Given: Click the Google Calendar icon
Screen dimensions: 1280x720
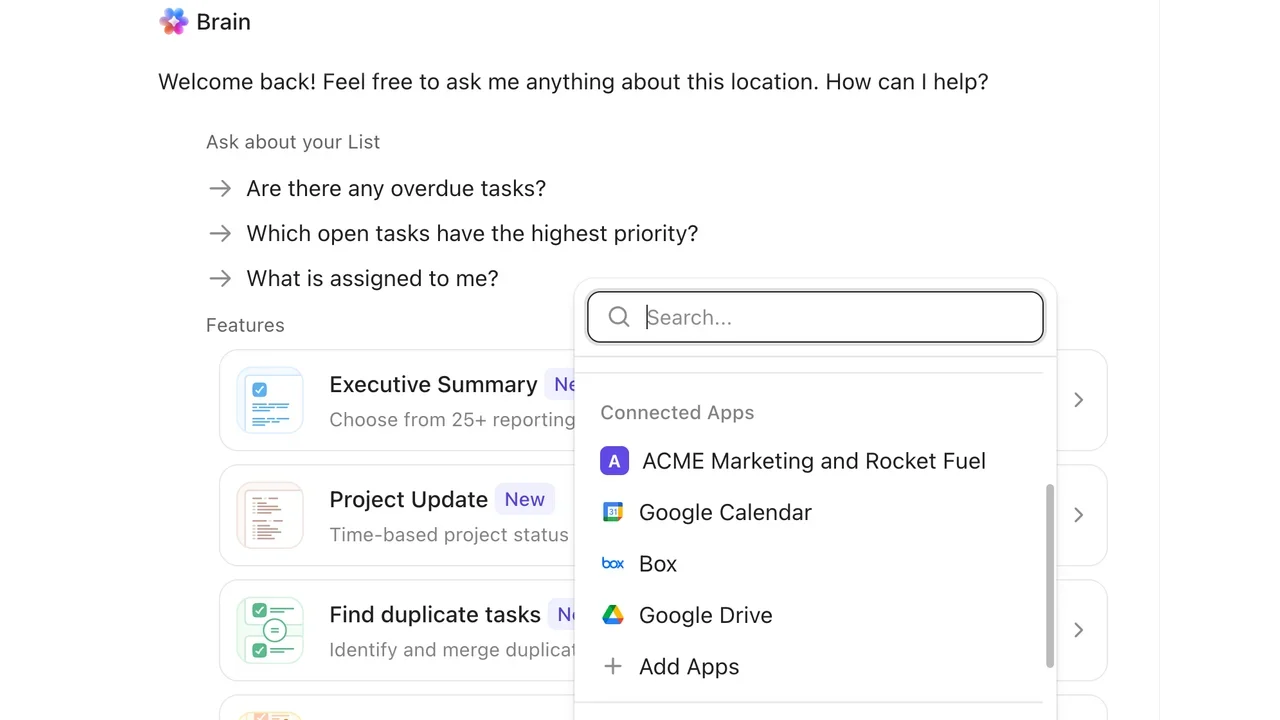Looking at the screenshot, I should pyautogui.click(x=613, y=512).
